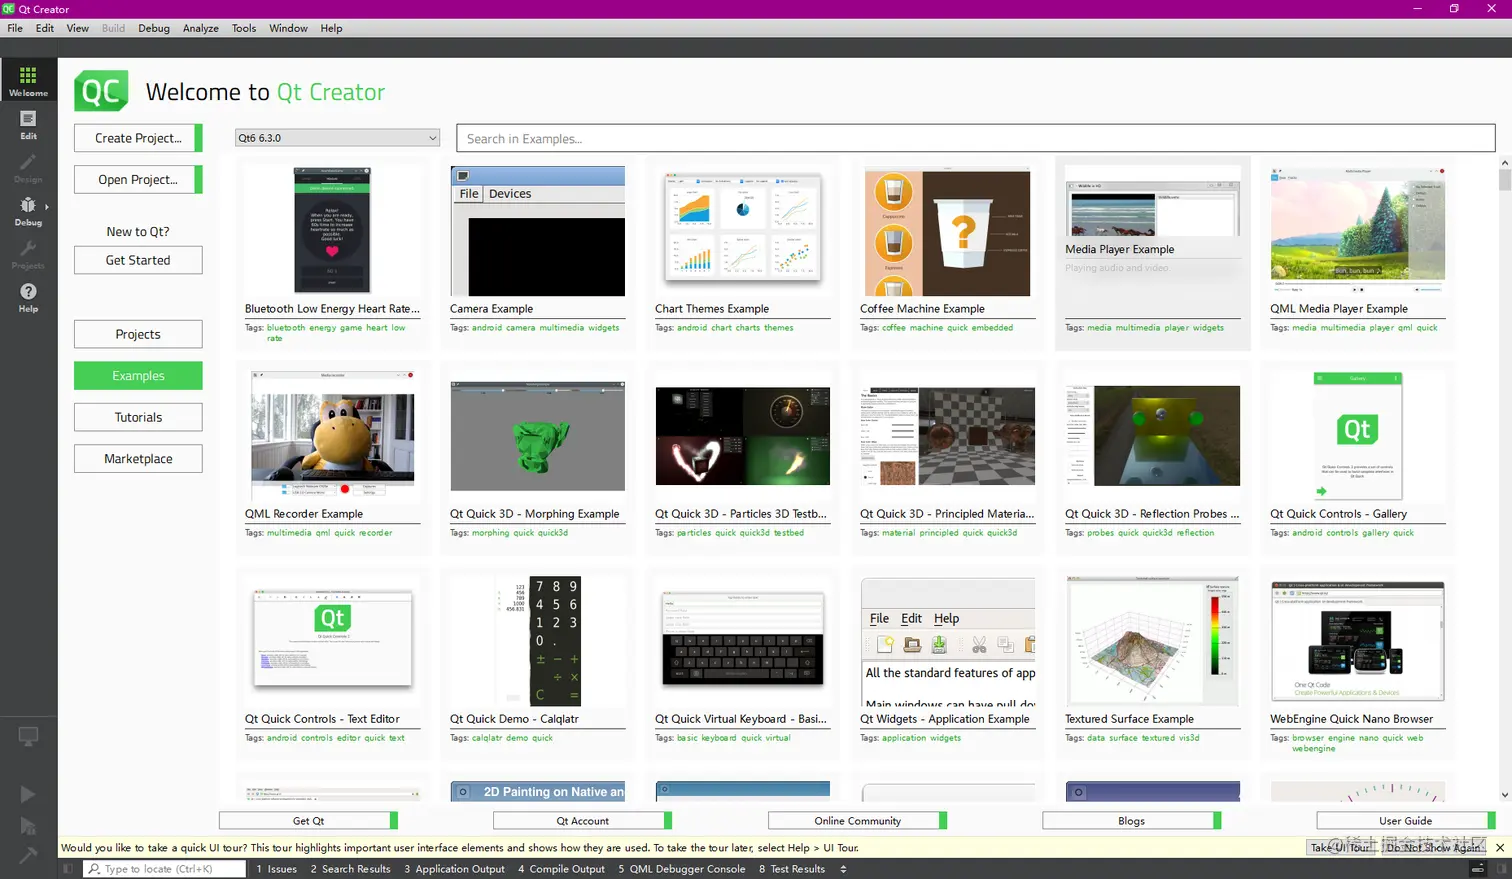Open the Camera Example thumbnail
Screen dimensions: 1512x879
click(537, 231)
